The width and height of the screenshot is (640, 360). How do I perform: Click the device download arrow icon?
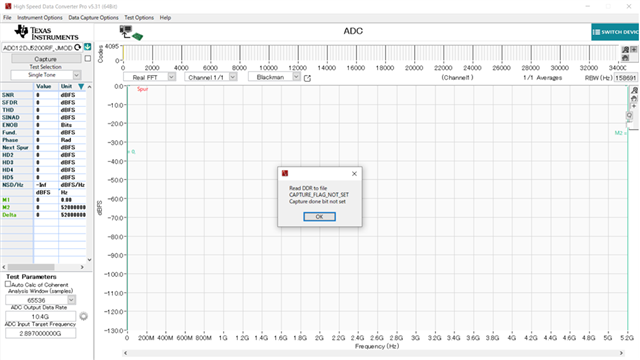pyautogui.click(x=87, y=47)
